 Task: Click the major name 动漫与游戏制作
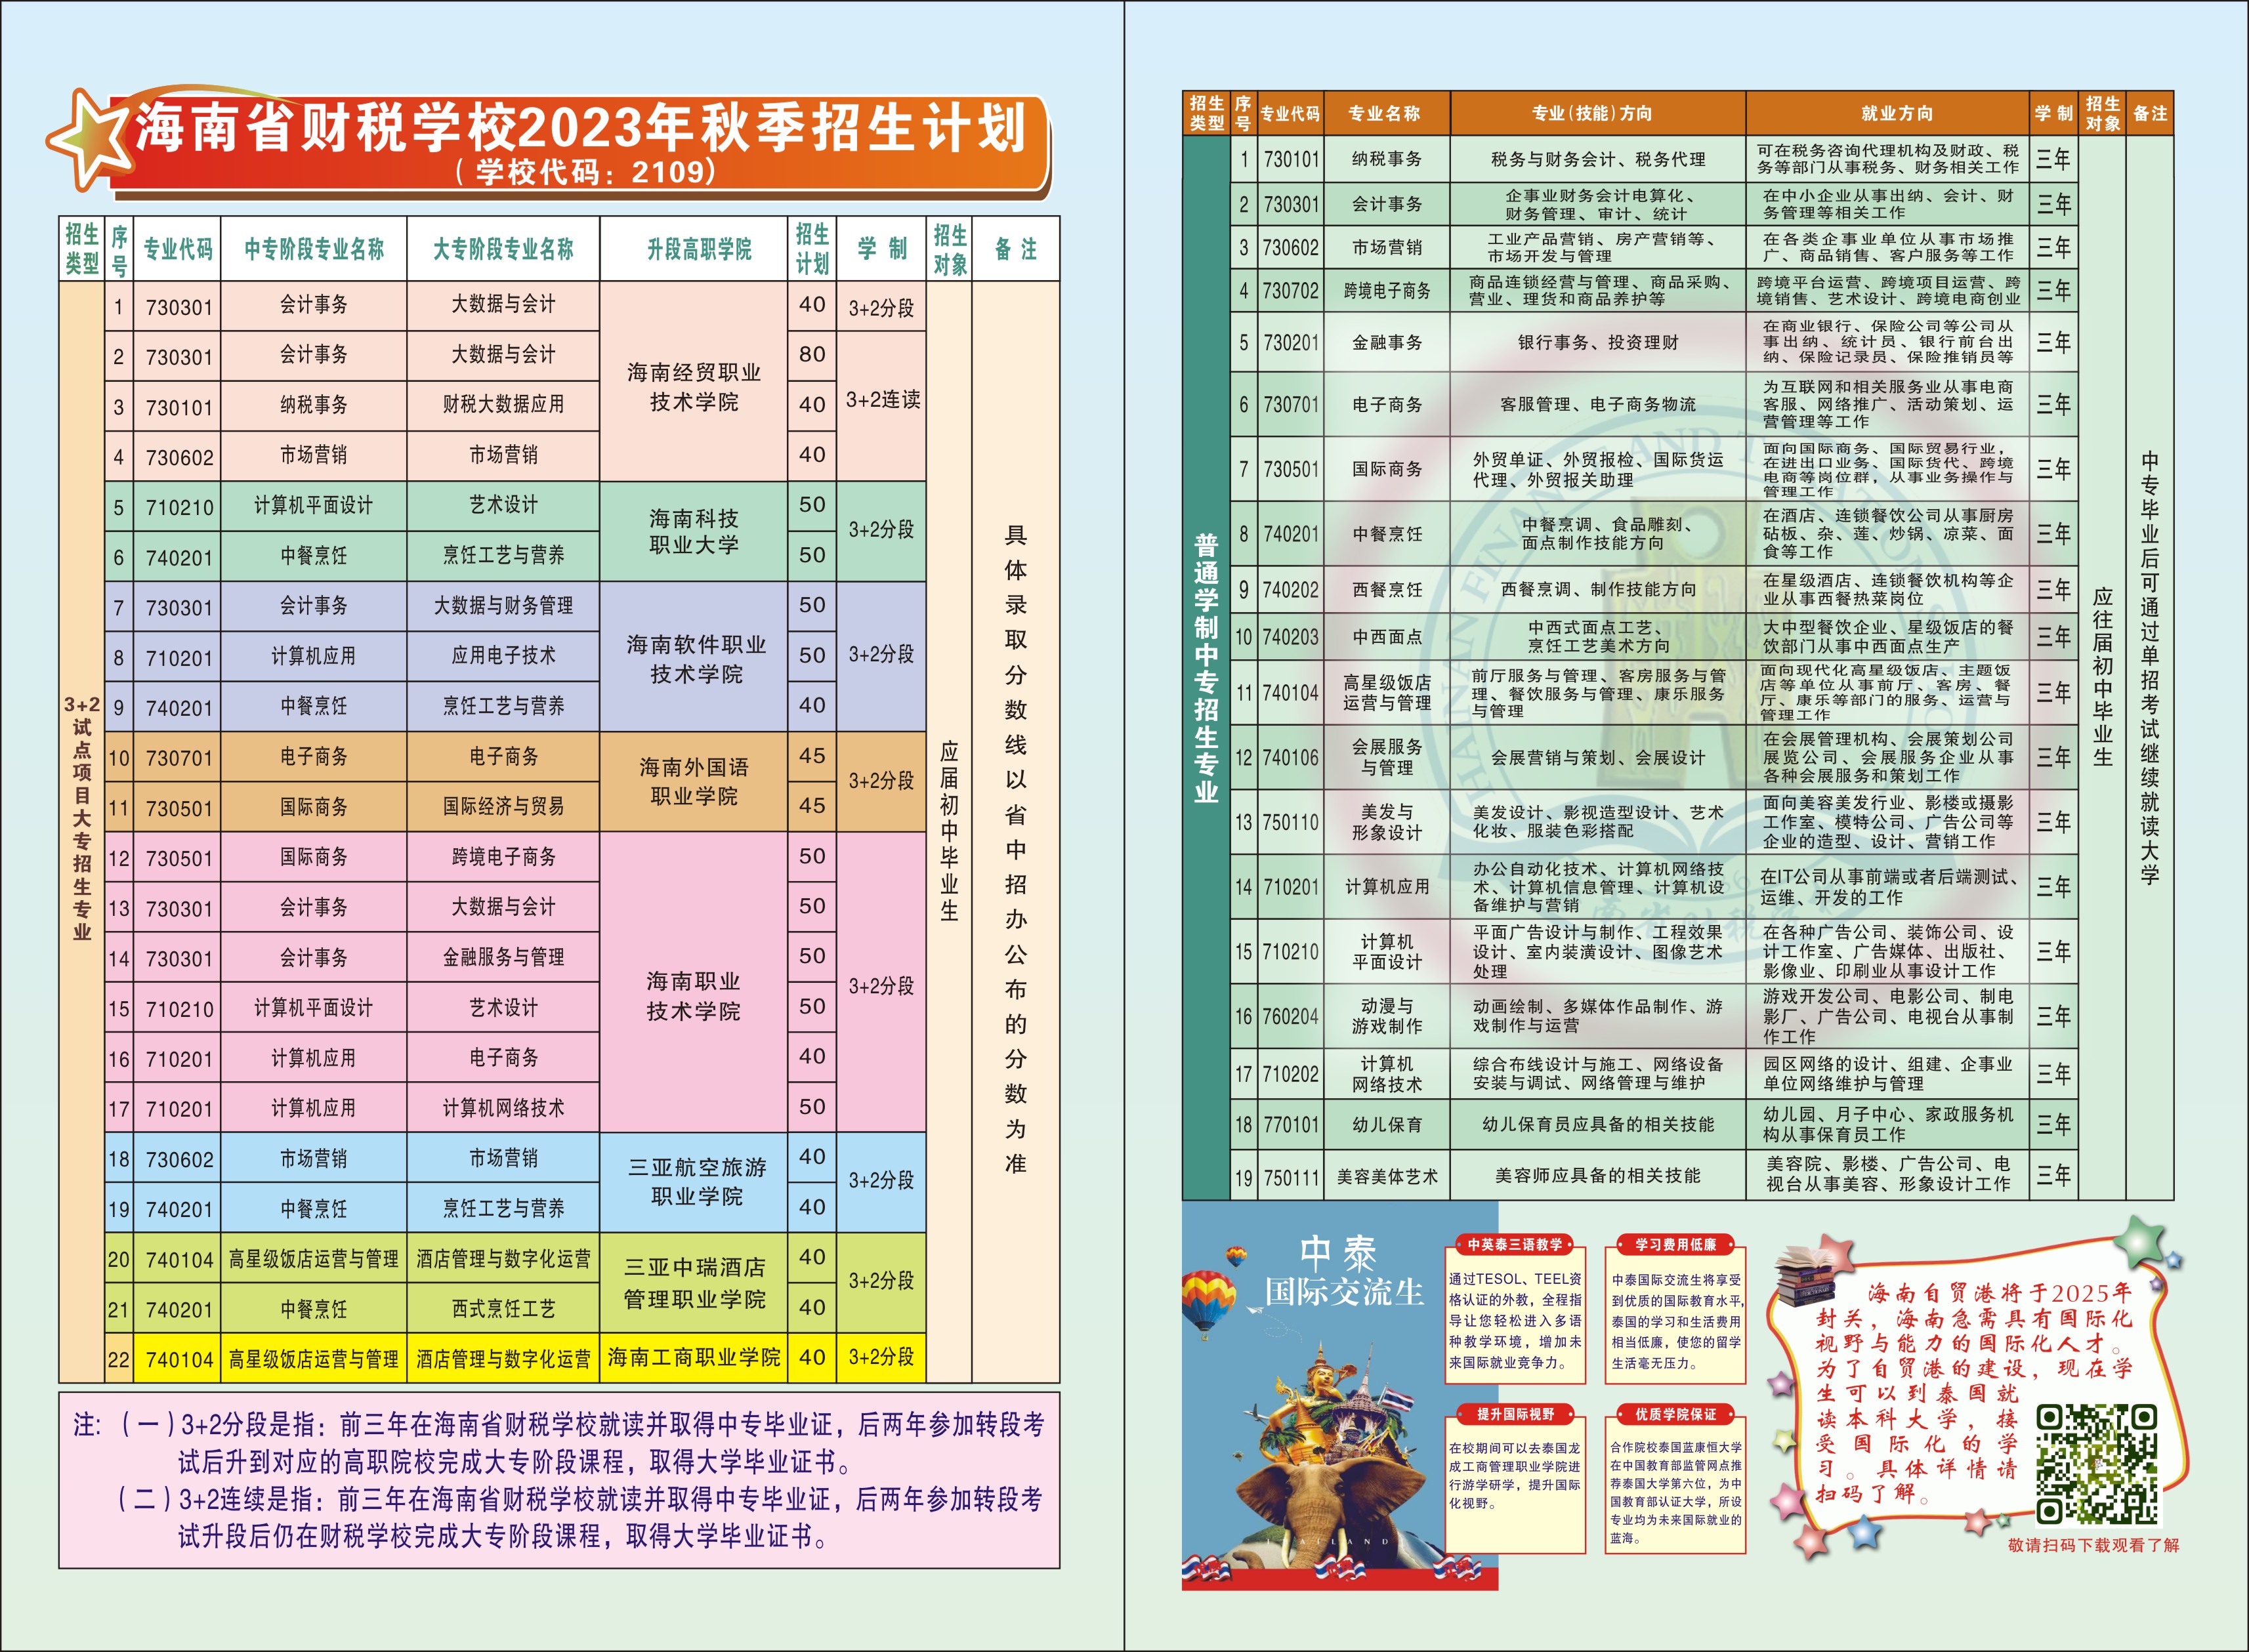point(1387,1016)
